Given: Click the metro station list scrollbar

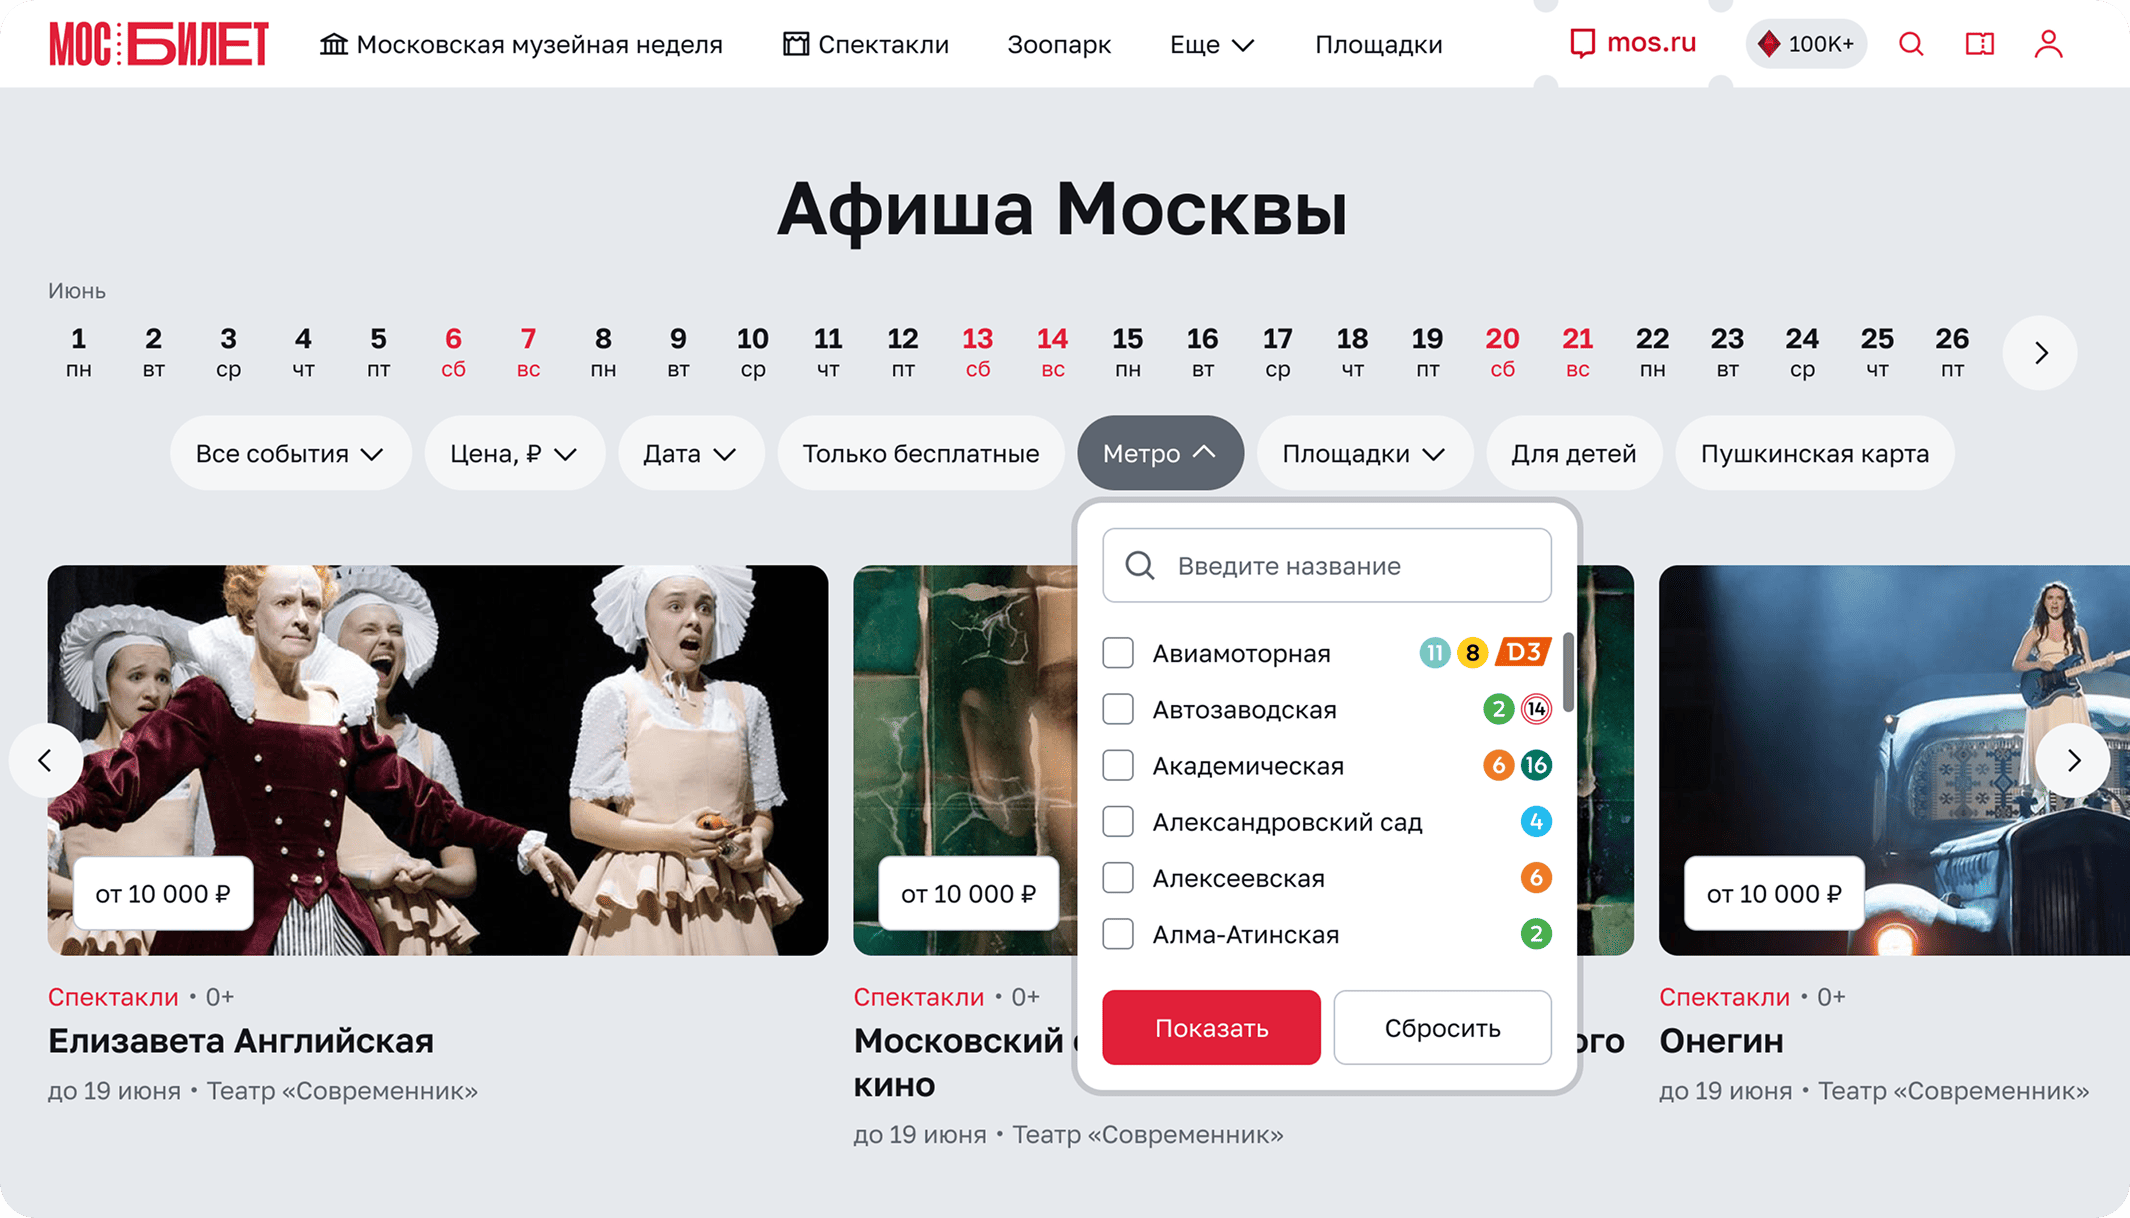Looking at the screenshot, I should click(1568, 672).
